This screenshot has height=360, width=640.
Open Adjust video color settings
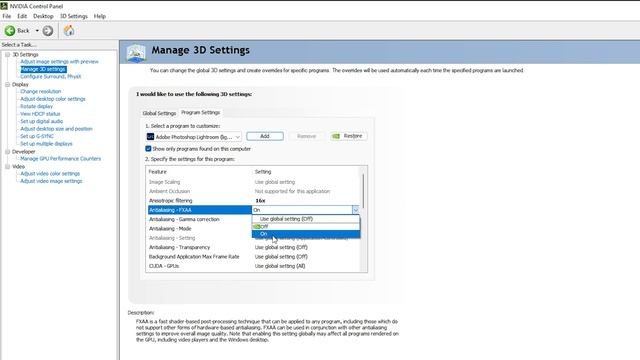pos(50,173)
